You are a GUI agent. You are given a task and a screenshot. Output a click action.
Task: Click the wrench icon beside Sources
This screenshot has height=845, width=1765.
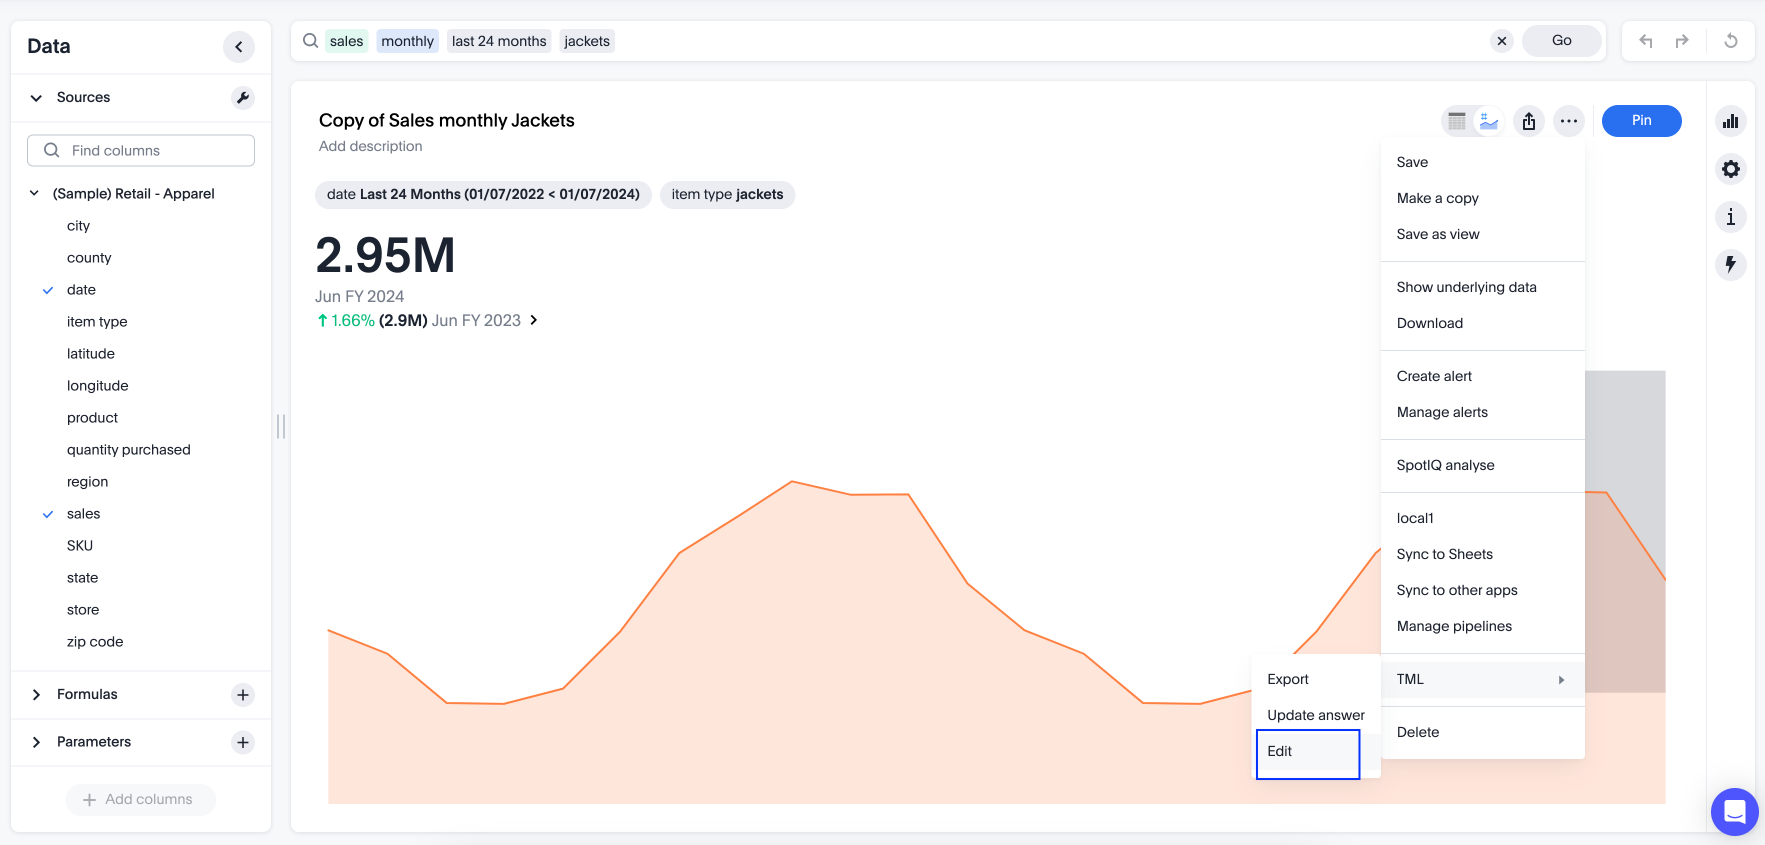click(x=242, y=98)
